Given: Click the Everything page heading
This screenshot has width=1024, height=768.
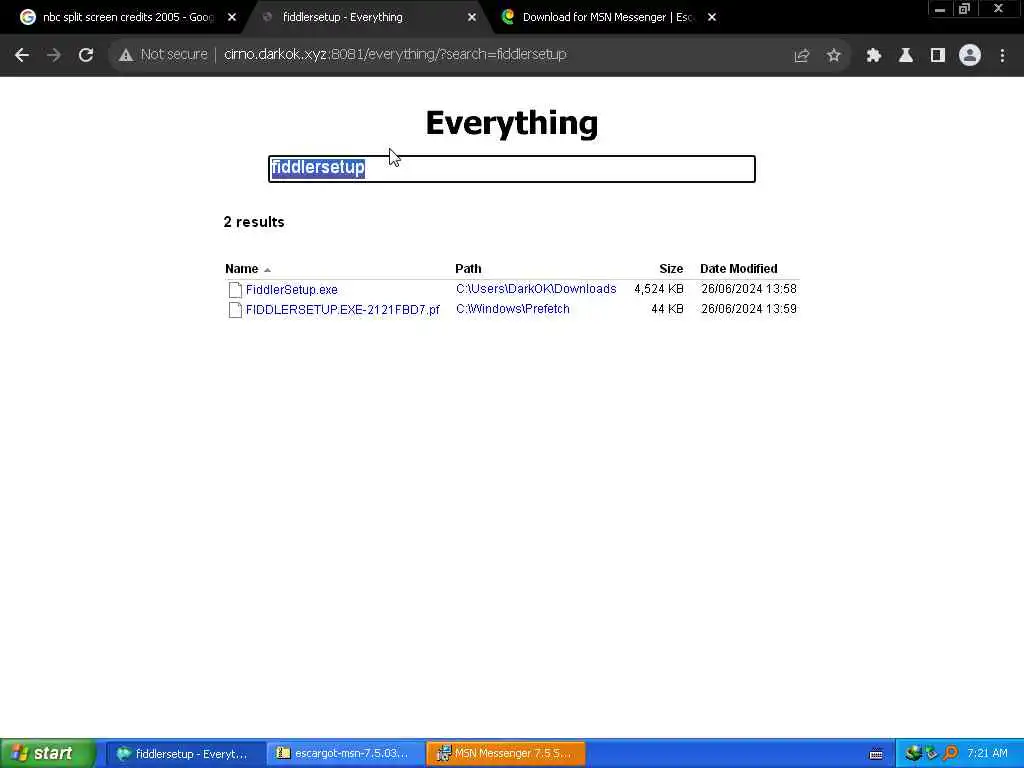Looking at the screenshot, I should point(512,123).
